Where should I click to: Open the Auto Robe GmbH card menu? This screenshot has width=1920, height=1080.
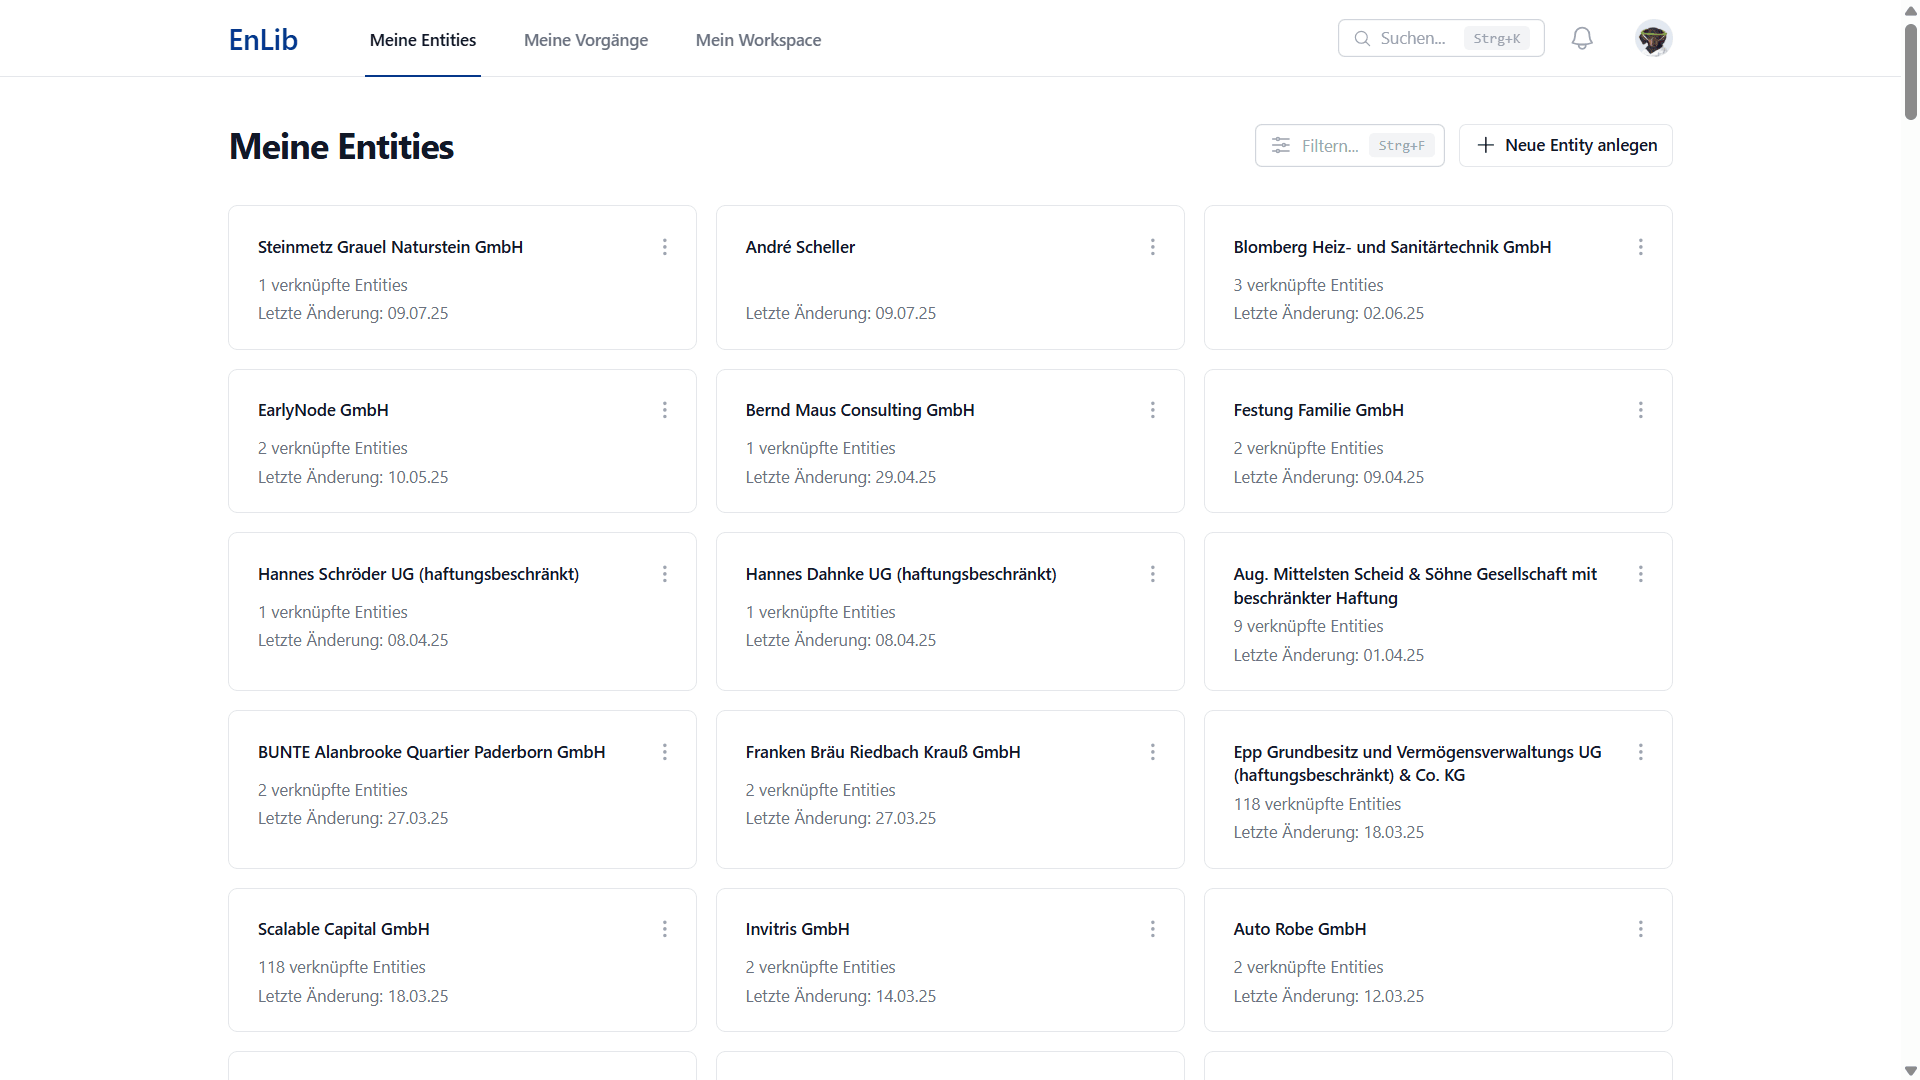point(1640,929)
